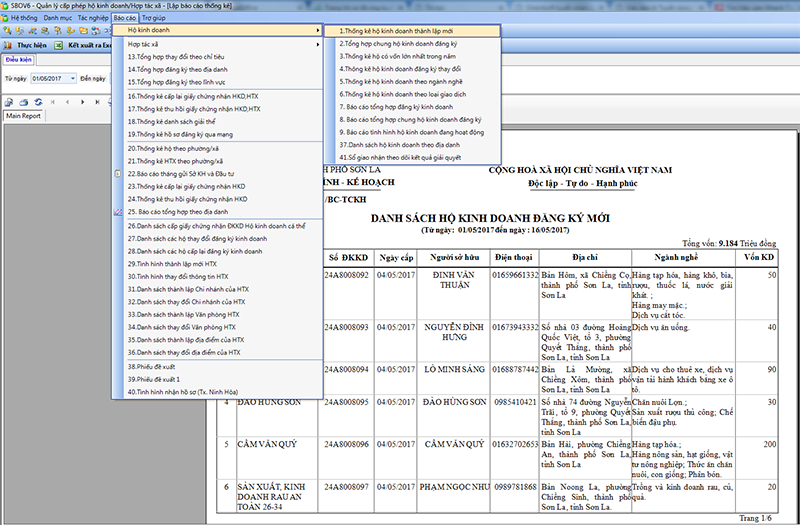The image size is (800, 525).
Task: Expand the Hộ kinh doanh submenu arrow
Action: [318, 30]
